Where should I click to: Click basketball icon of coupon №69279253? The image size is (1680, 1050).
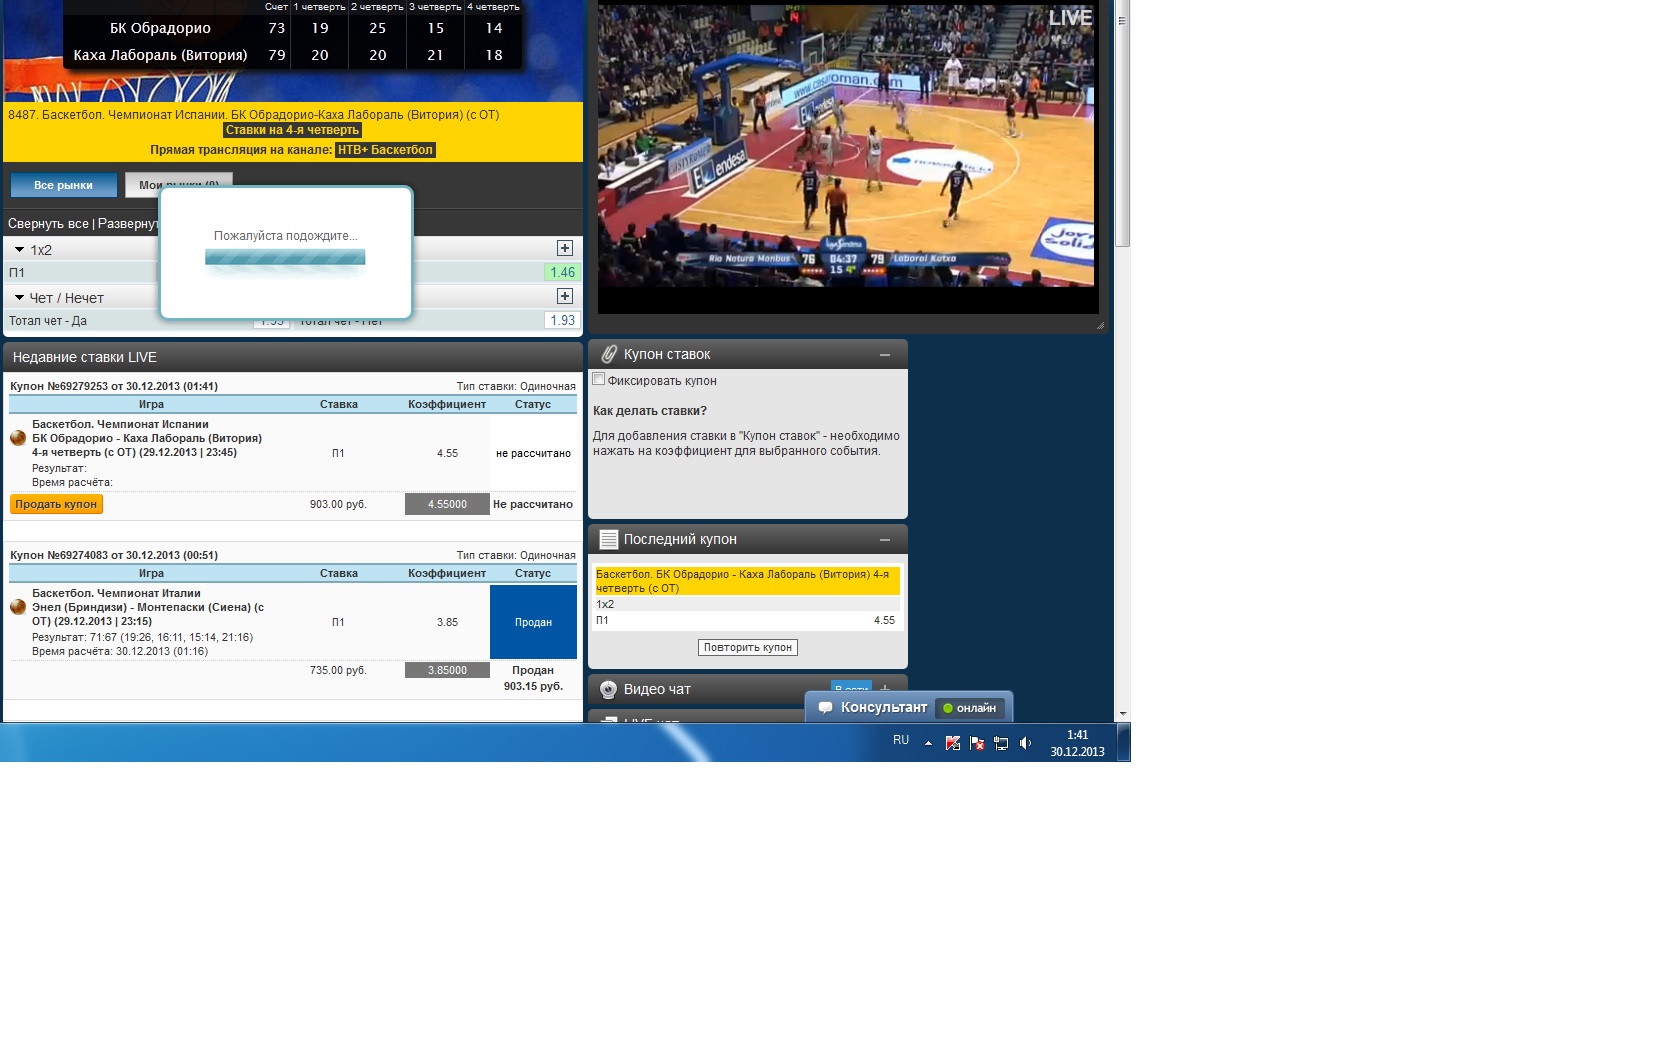point(18,438)
